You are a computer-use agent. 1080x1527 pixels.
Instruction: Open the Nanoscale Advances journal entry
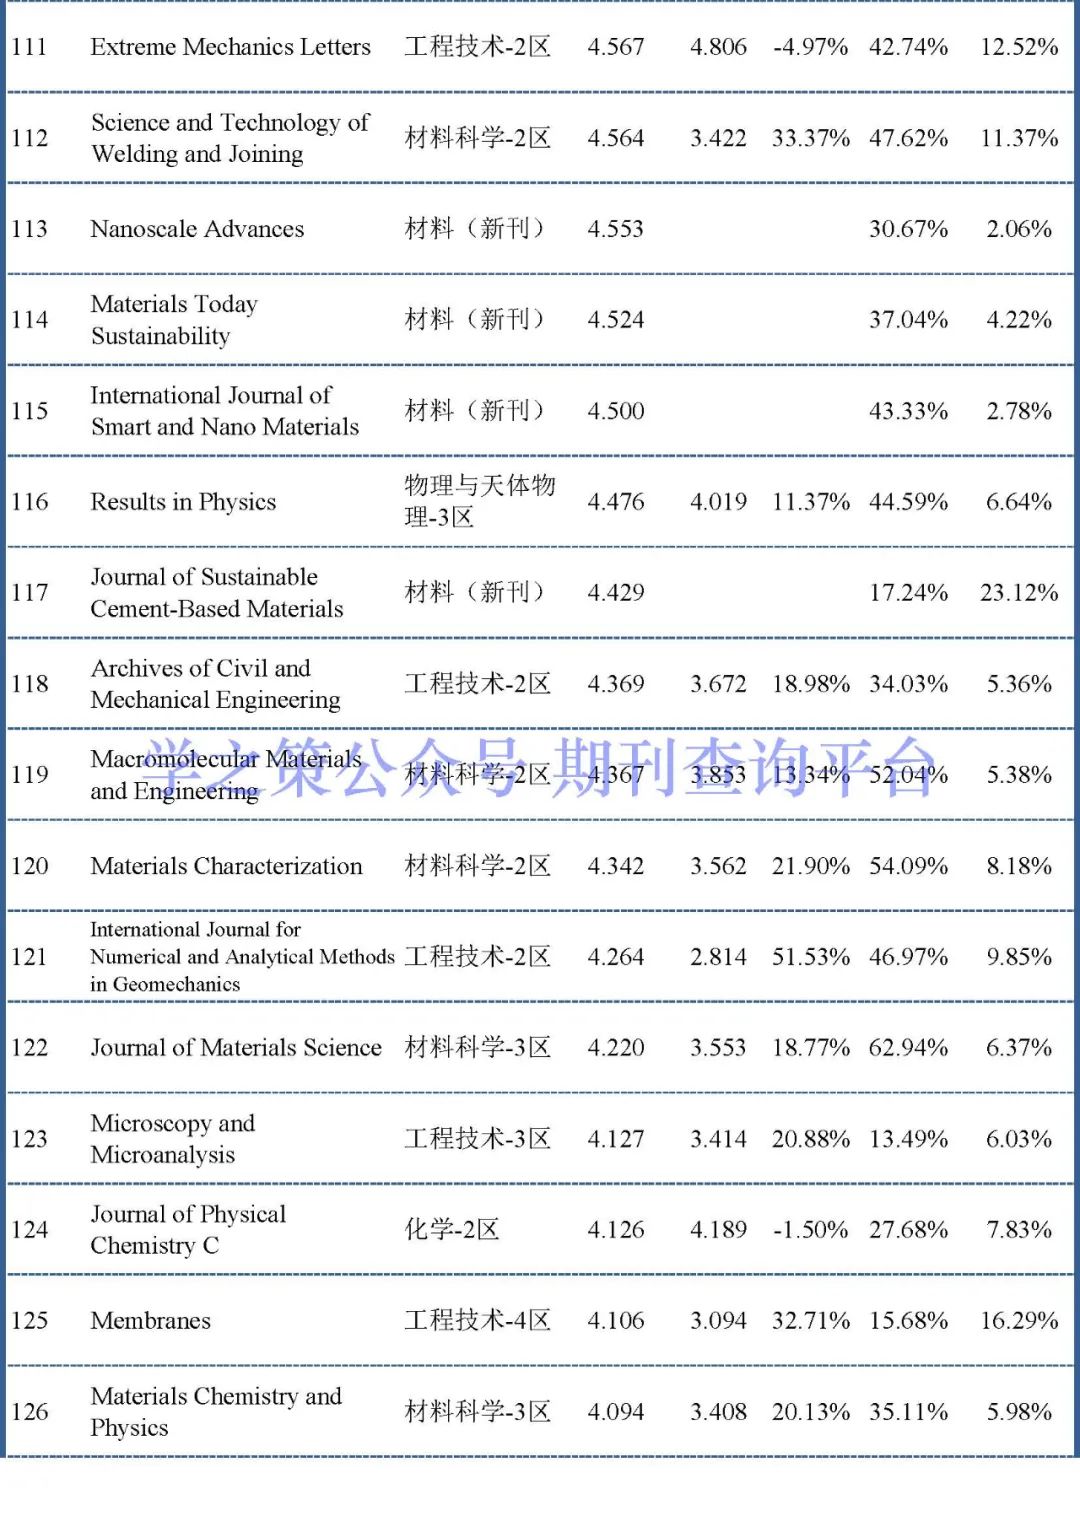tap(197, 229)
